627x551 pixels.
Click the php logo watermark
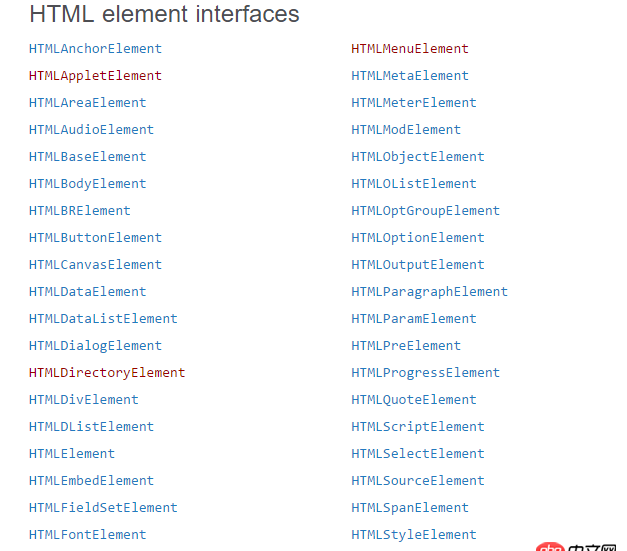click(546, 546)
